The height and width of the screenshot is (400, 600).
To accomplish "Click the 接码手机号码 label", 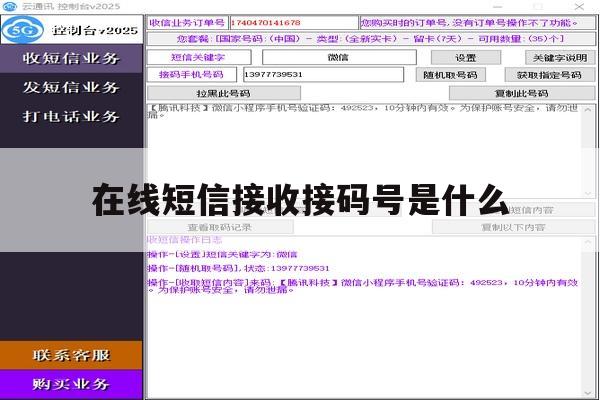I will tap(191, 74).
